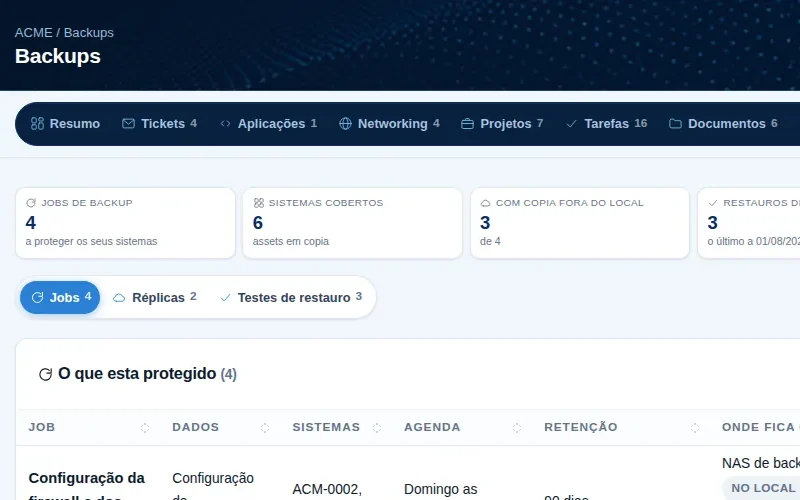Click the Projetos briefcase icon
The width and height of the screenshot is (800, 500).
point(467,123)
